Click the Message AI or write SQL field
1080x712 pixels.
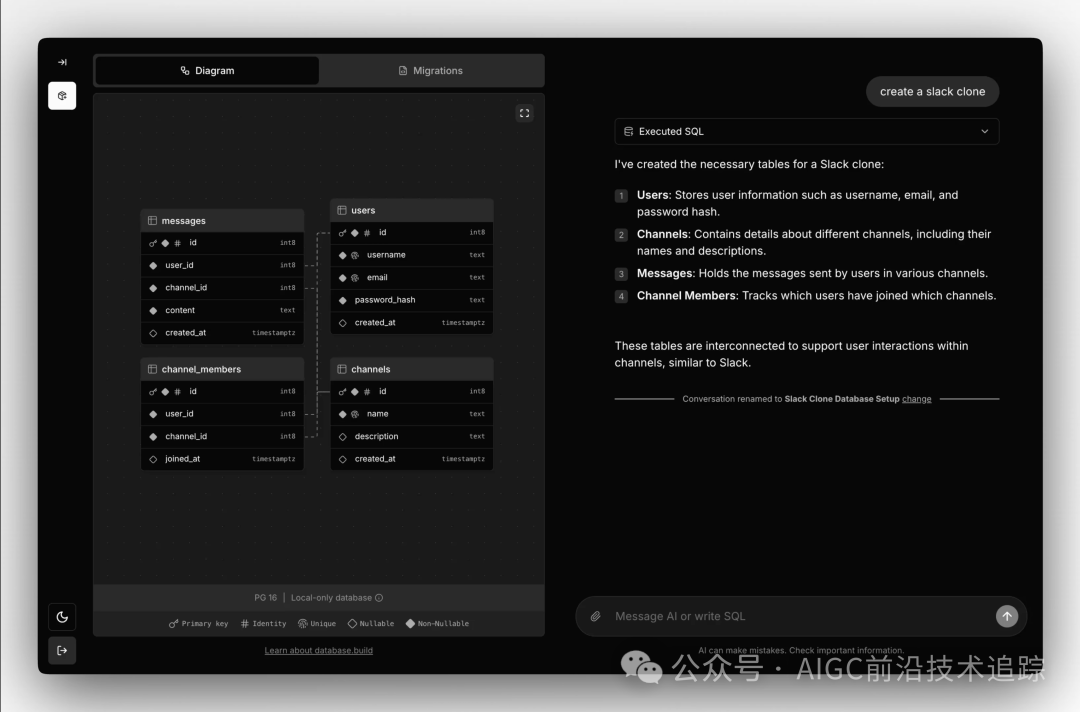[x=801, y=616]
